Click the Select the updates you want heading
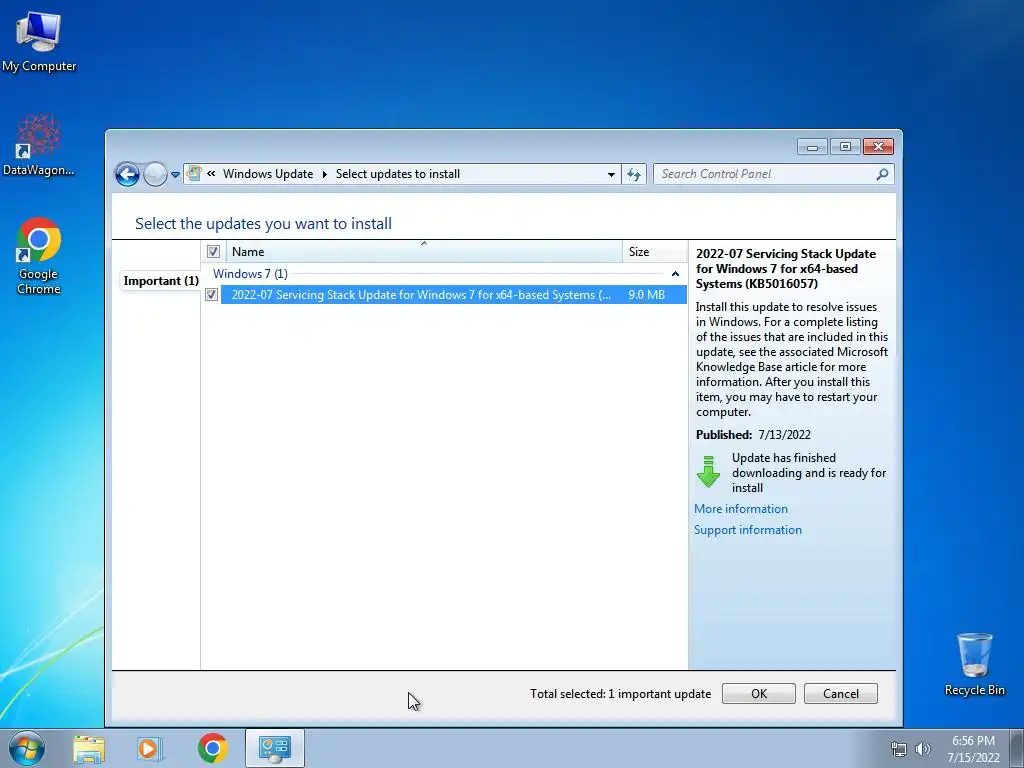Screen dimensions: 1024x768 pyautogui.click(x=263, y=223)
